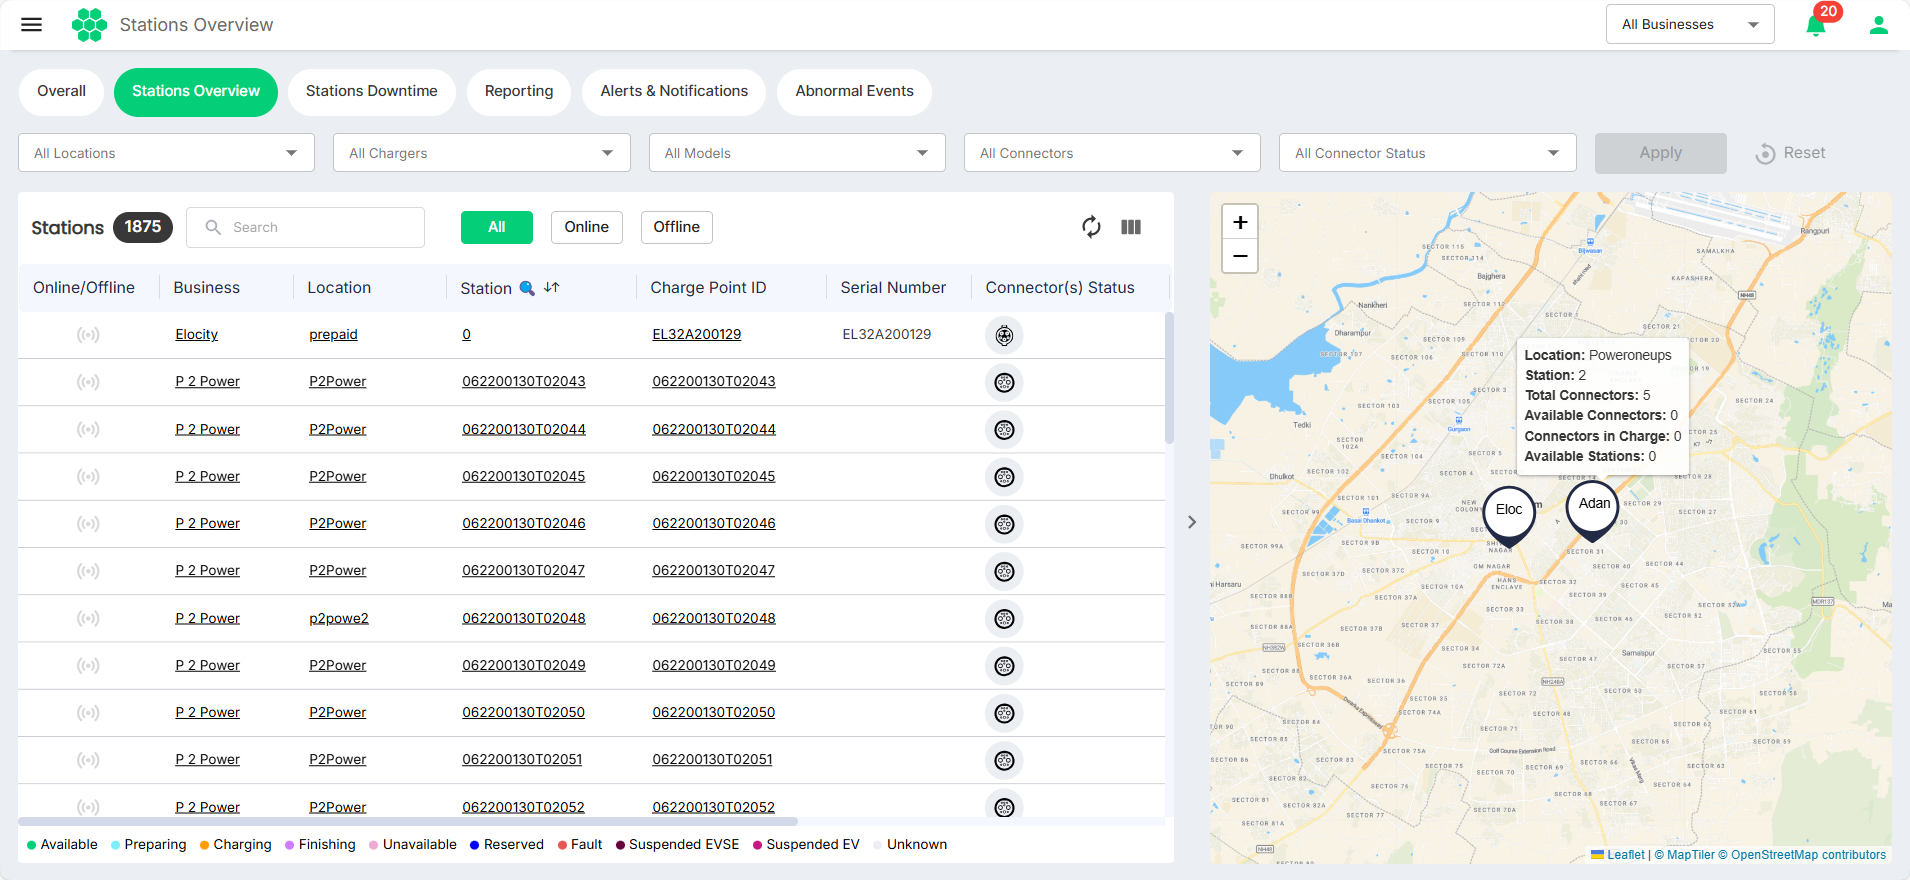Expand the All Chargers dropdown
1910x880 pixels.
pos(482,153)
